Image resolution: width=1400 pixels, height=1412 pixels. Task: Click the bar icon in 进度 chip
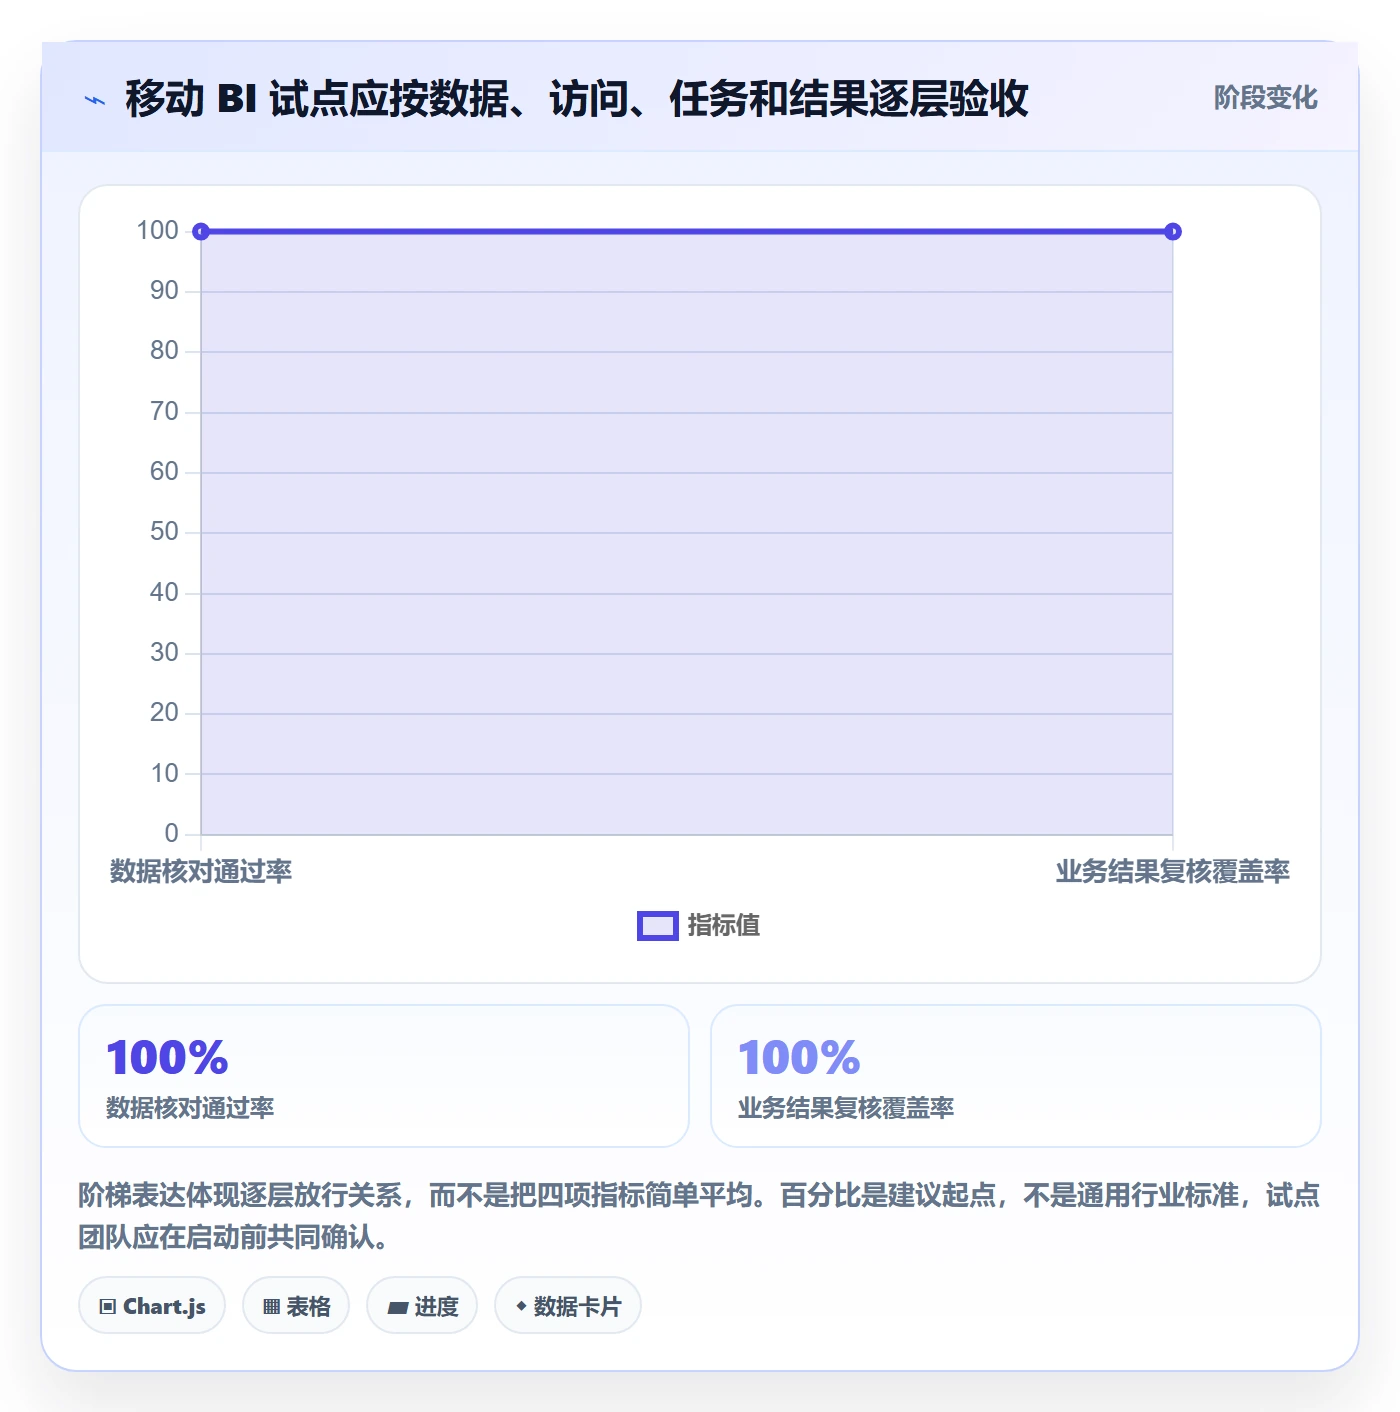point(398,1307)
